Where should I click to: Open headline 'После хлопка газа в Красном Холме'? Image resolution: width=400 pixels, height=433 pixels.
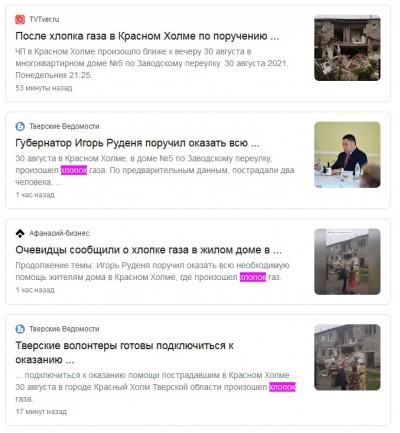click(x=147, y=36)
